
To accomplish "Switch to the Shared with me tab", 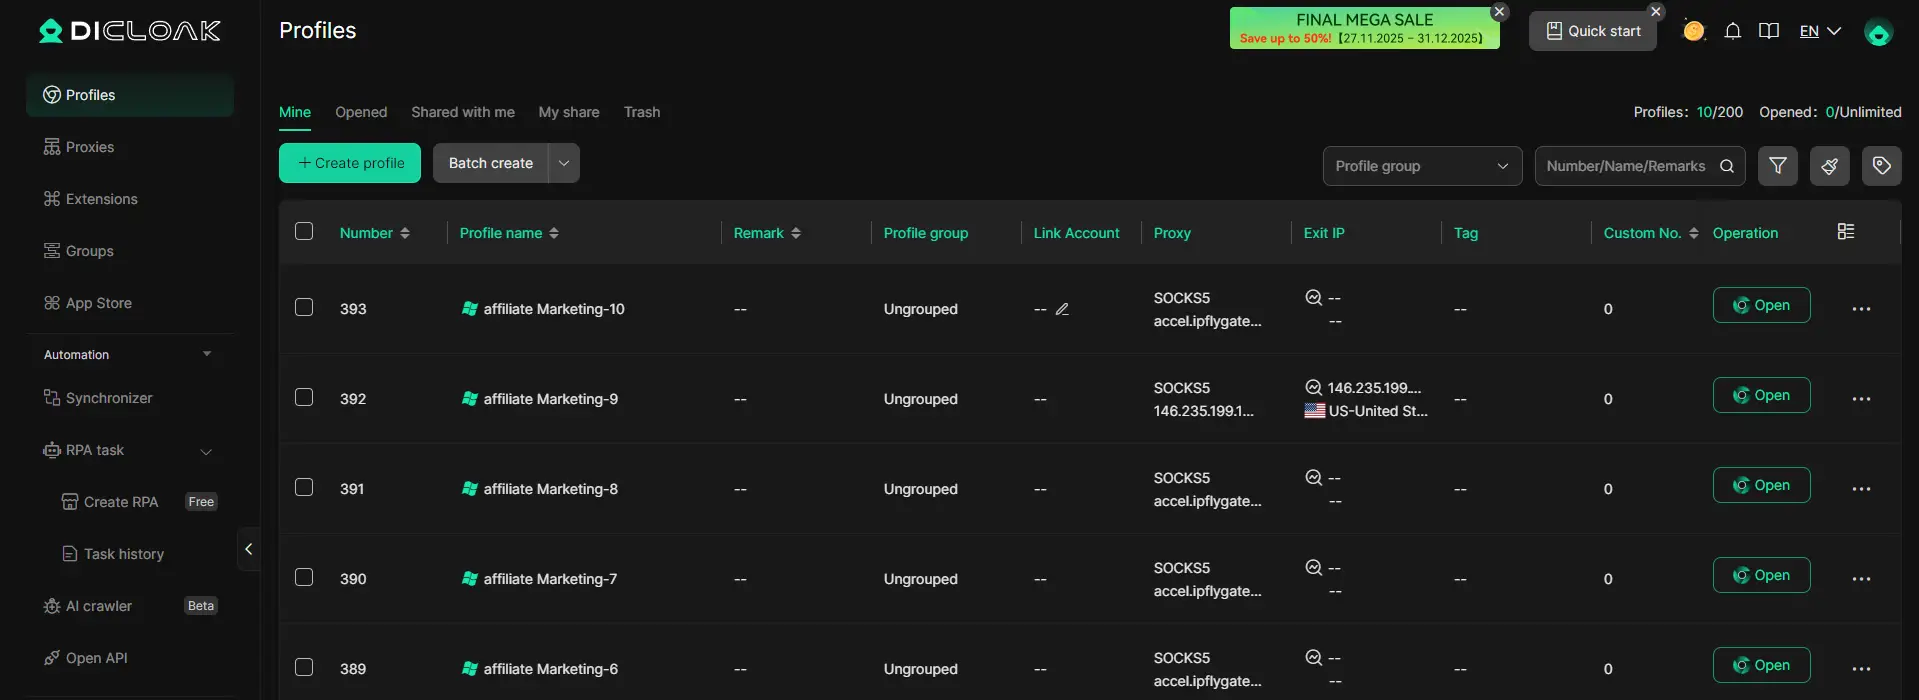I will click(462, 112).
